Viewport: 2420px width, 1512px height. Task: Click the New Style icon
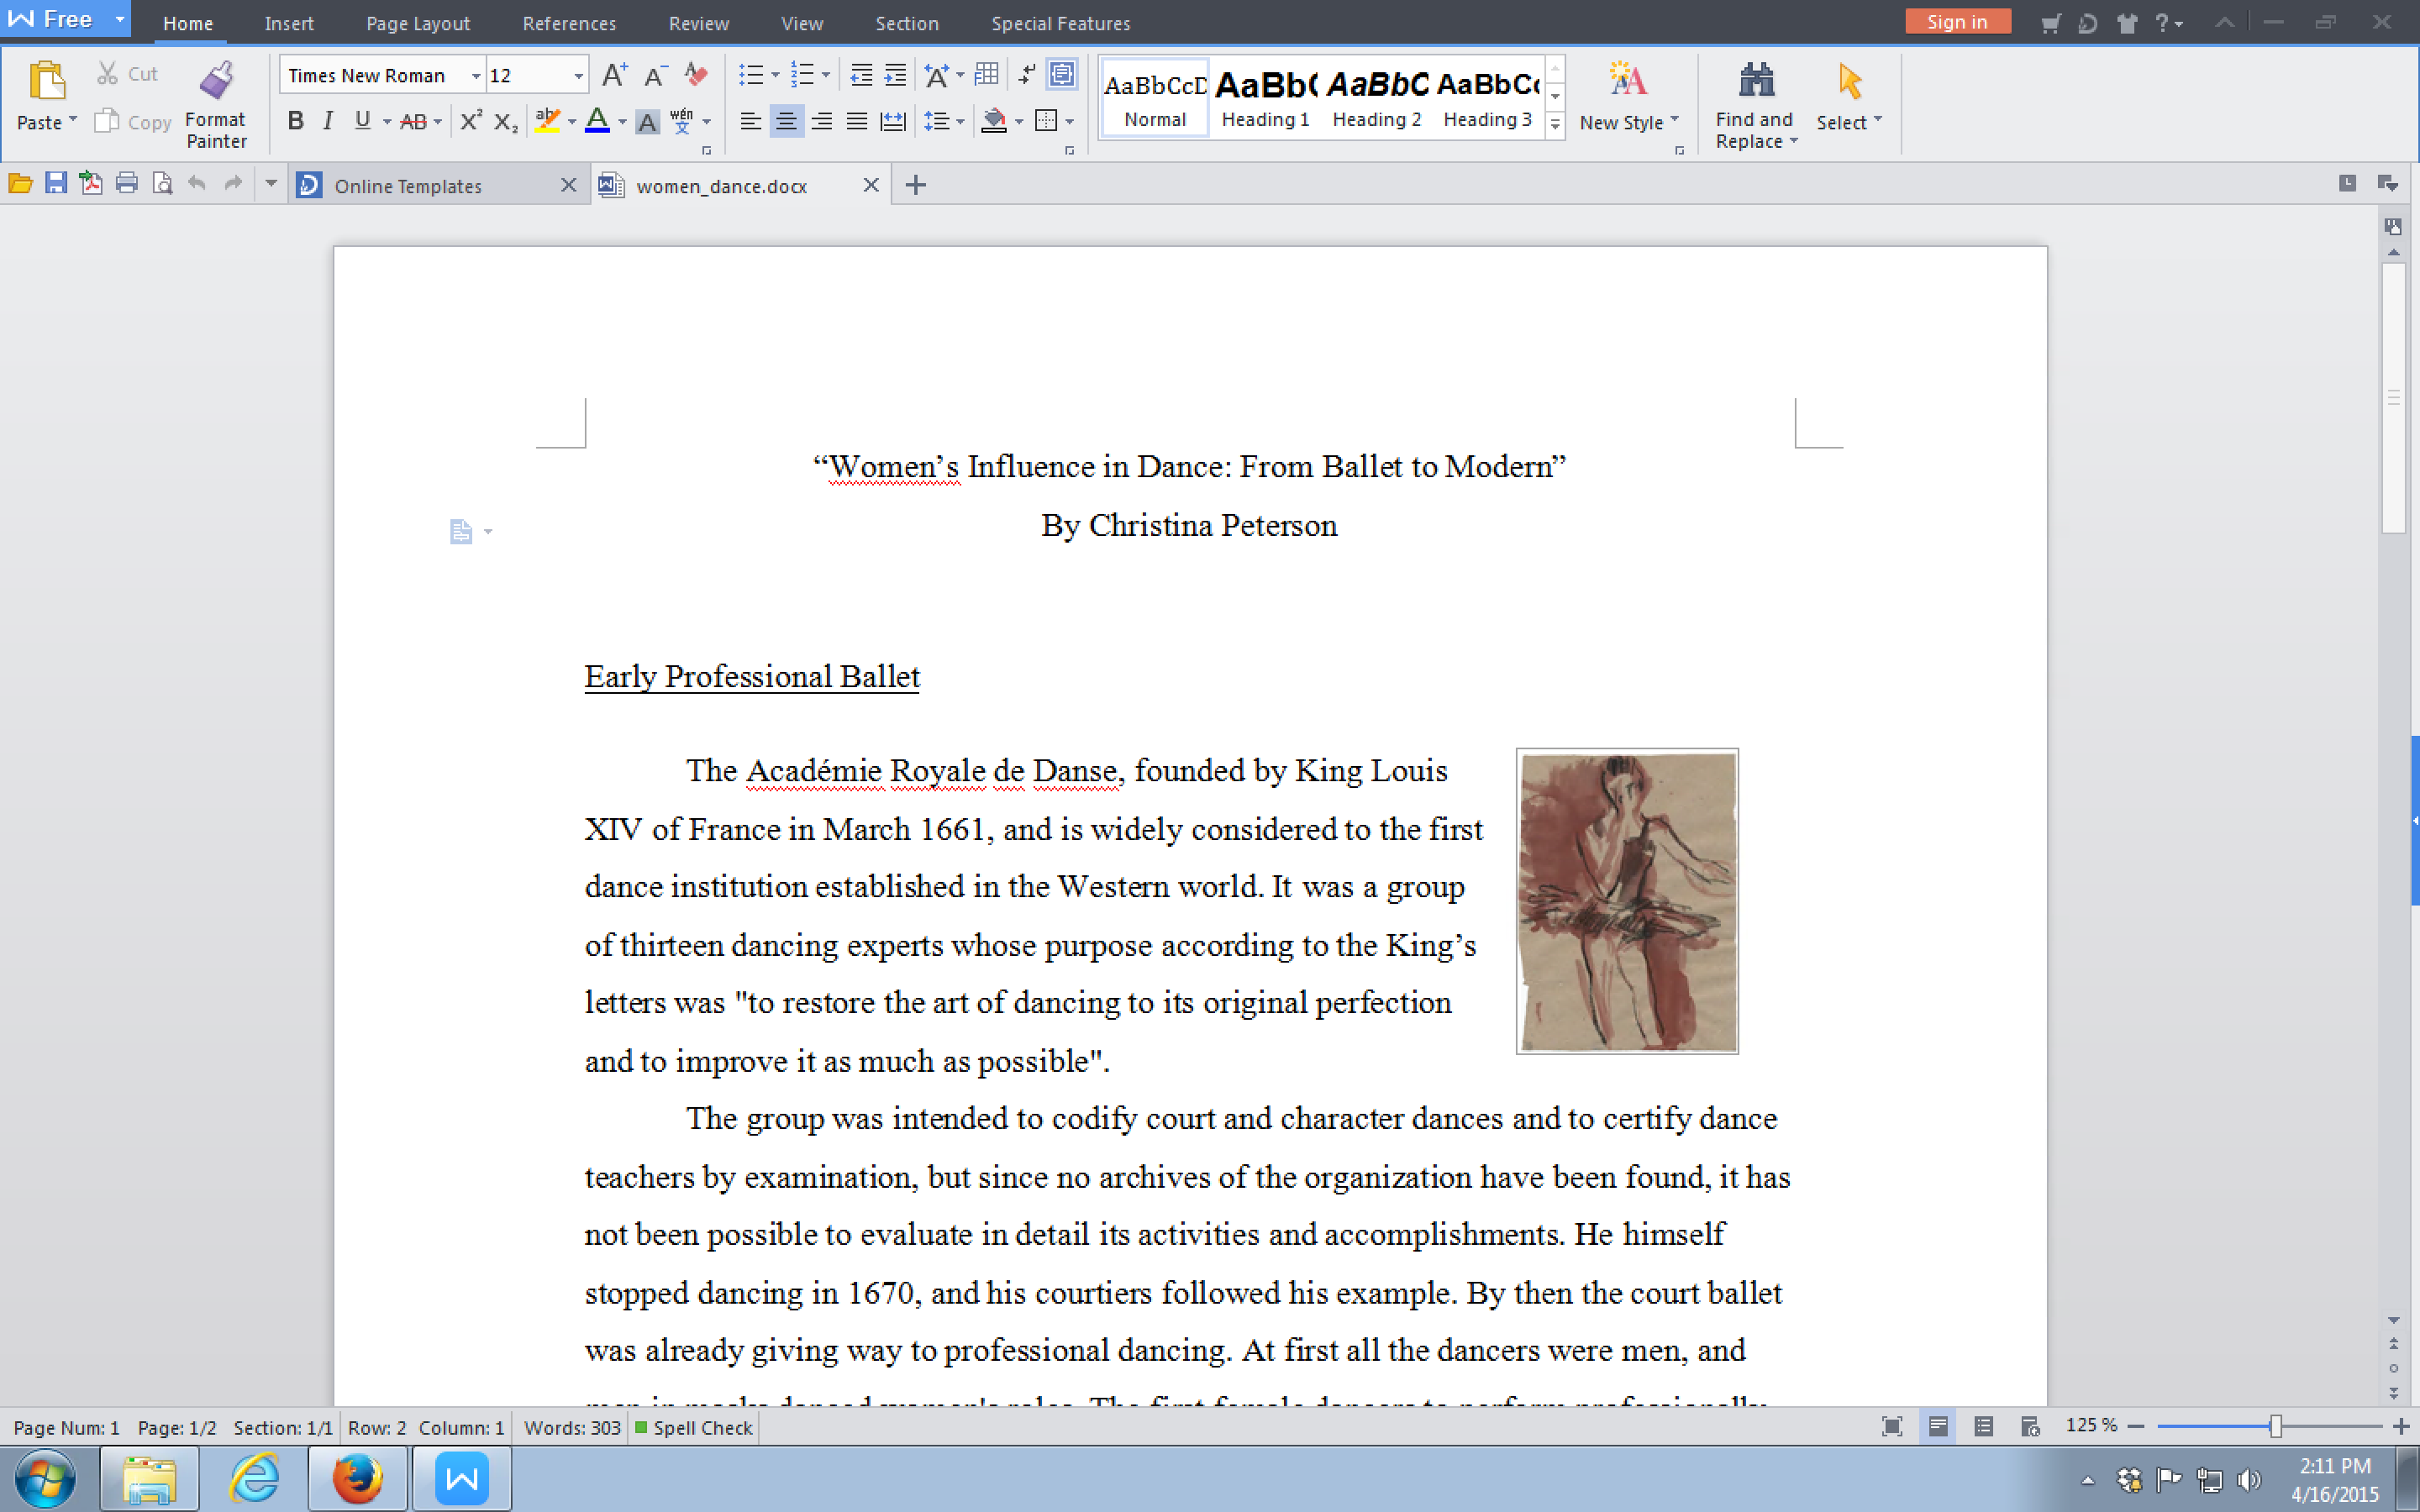pyautogui.click(x=1627, y=80)
